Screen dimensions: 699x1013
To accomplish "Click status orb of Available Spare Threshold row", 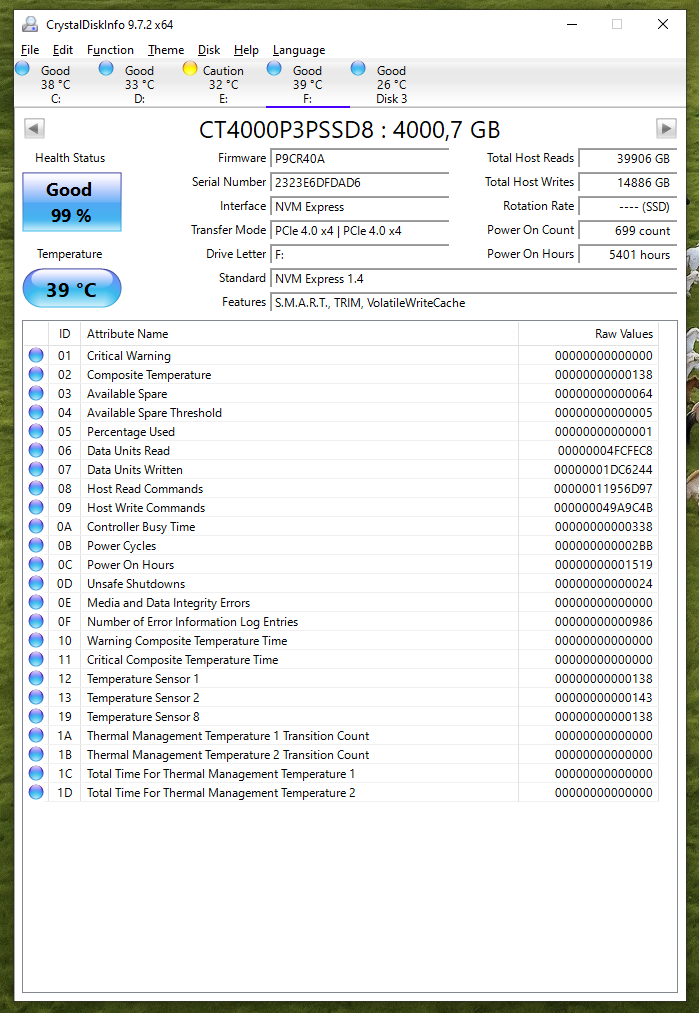I will [36, 412].
